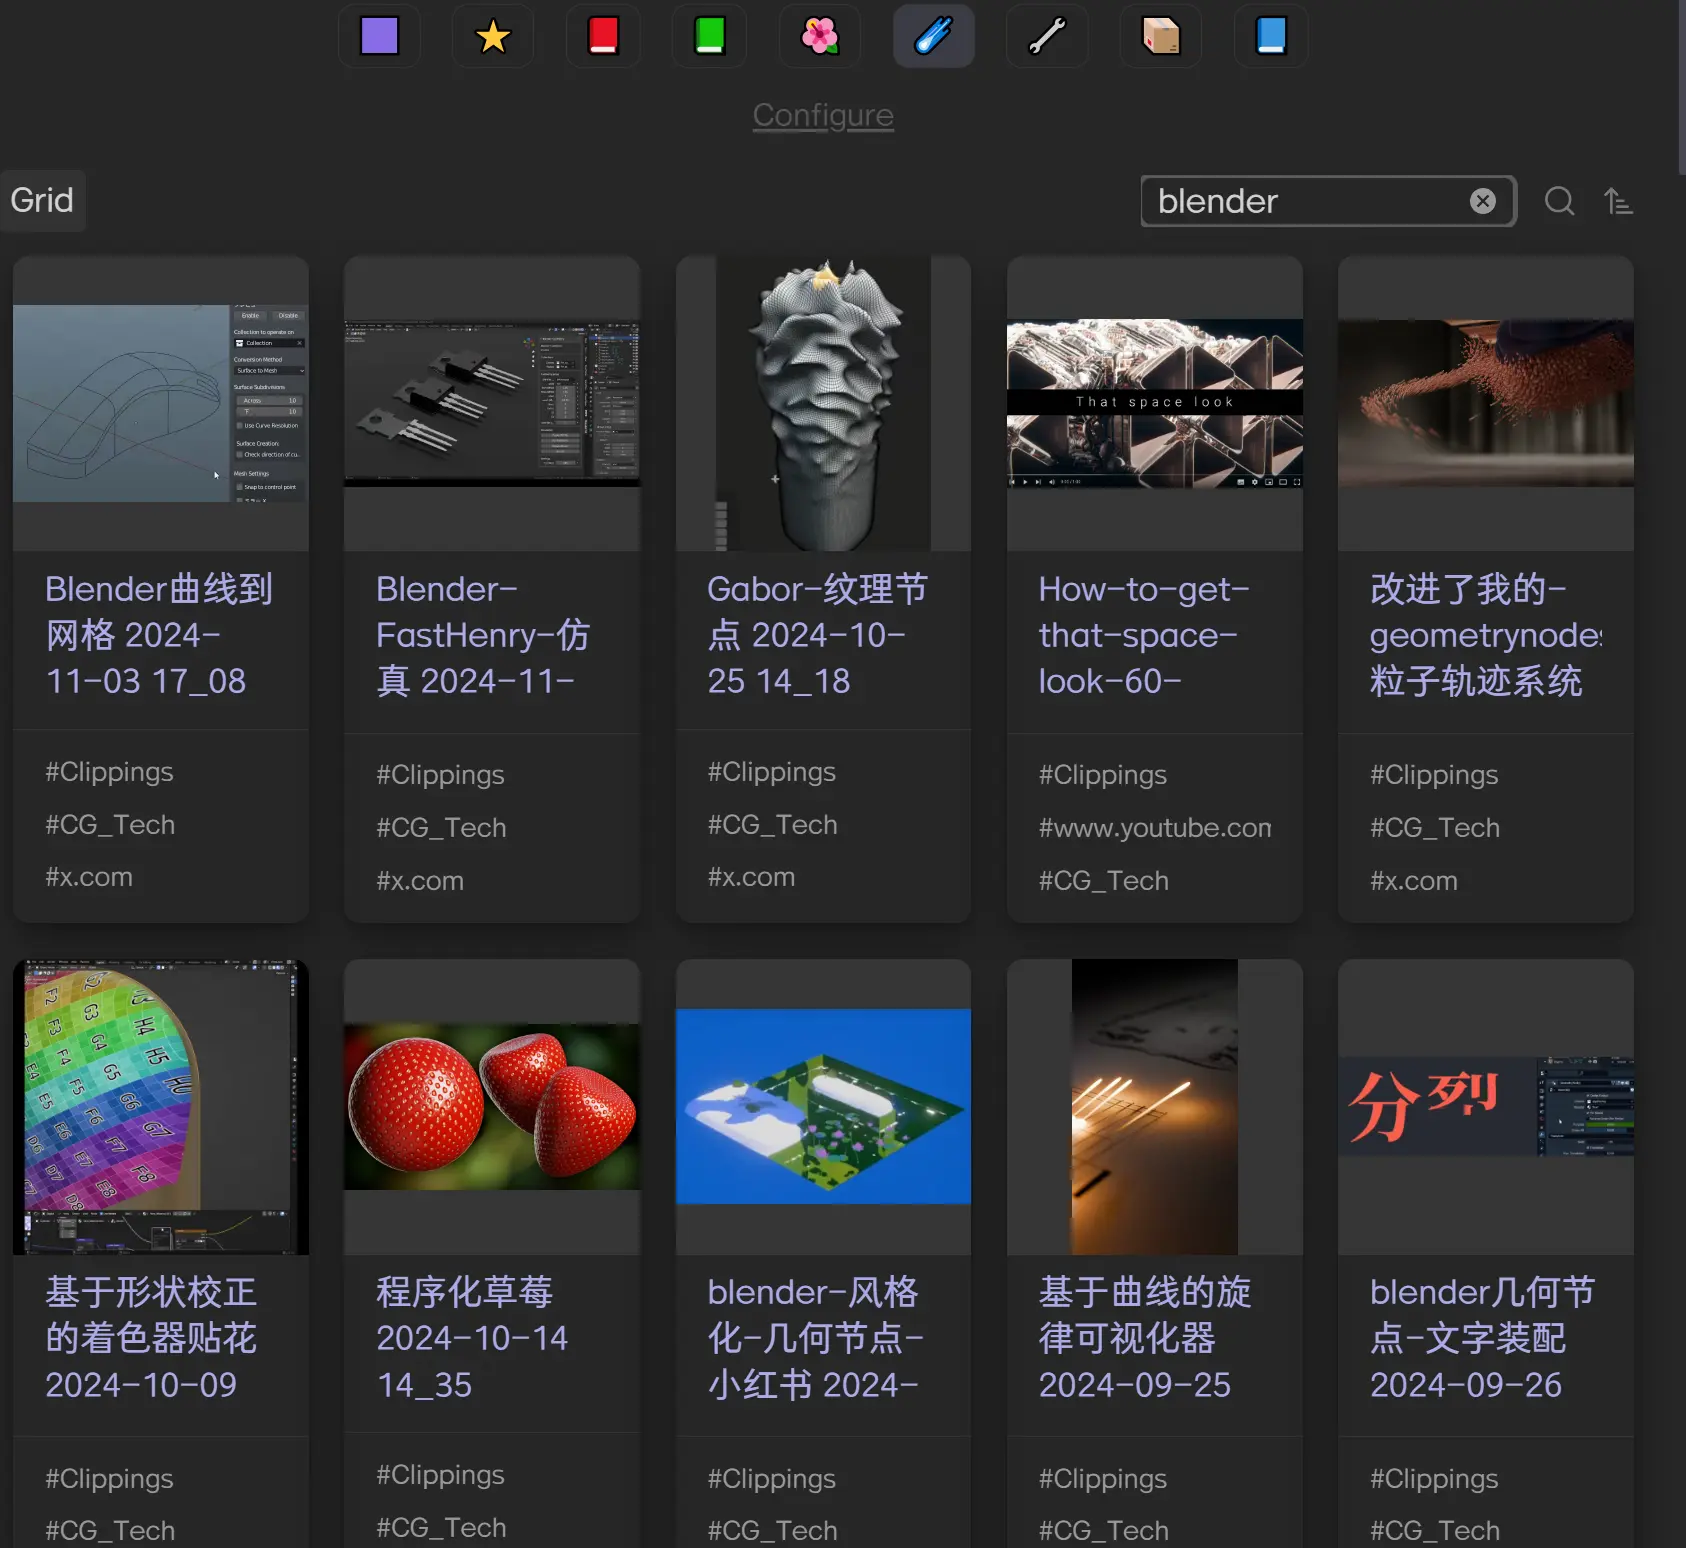Select the red book icon filter
Image resolution: width=1686 pixels, height=1548 pixels.
pos(603,36)
